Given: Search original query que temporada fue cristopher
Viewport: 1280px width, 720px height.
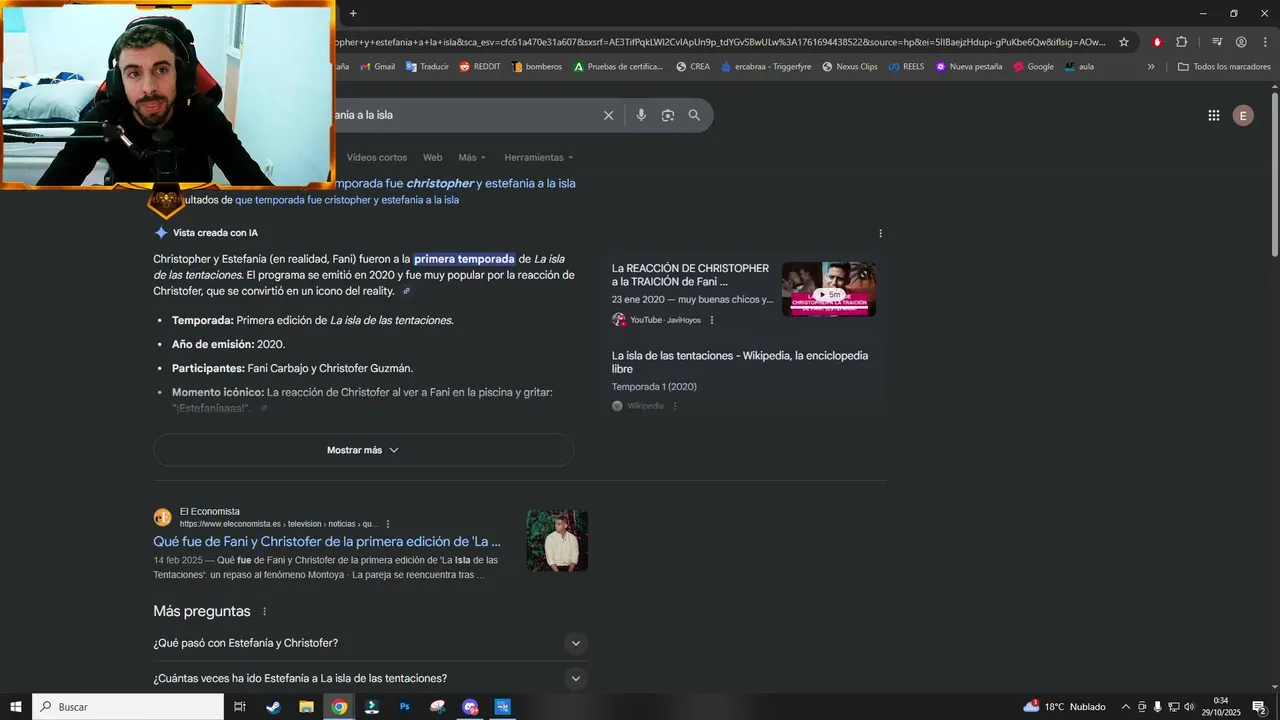Looking at the screenshot, I should tap(347, 200).
